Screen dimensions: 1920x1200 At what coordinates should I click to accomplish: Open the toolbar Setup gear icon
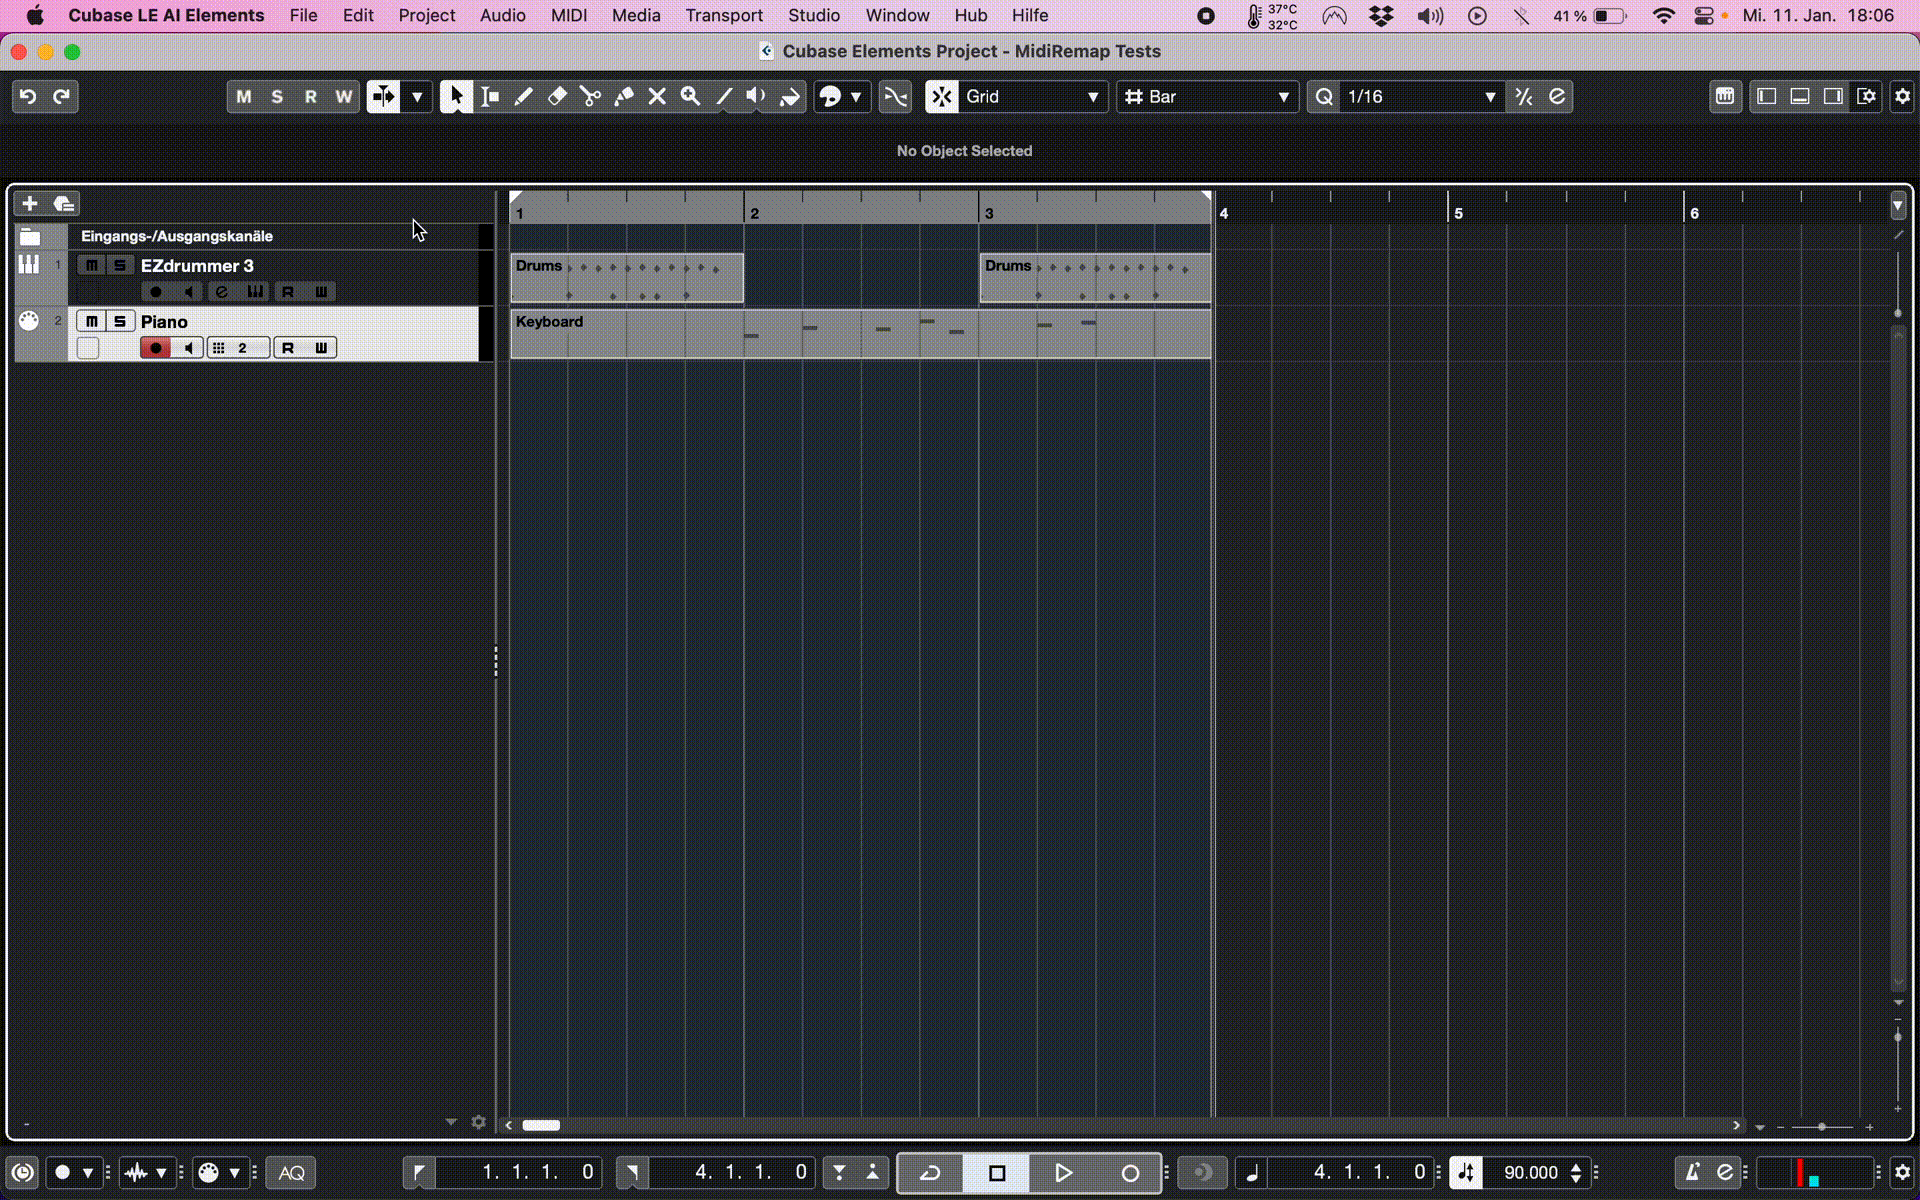click(x=1902, y=96)
